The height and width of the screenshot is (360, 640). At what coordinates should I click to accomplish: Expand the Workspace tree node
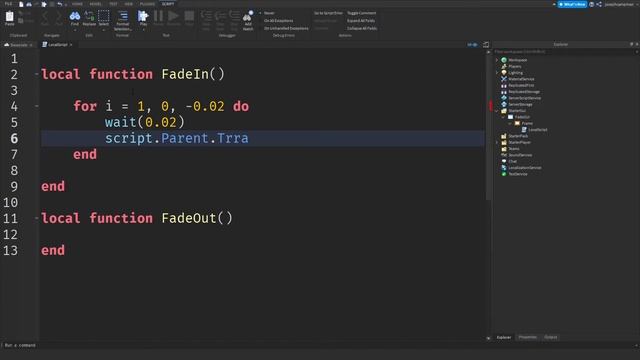click(497, 60)
